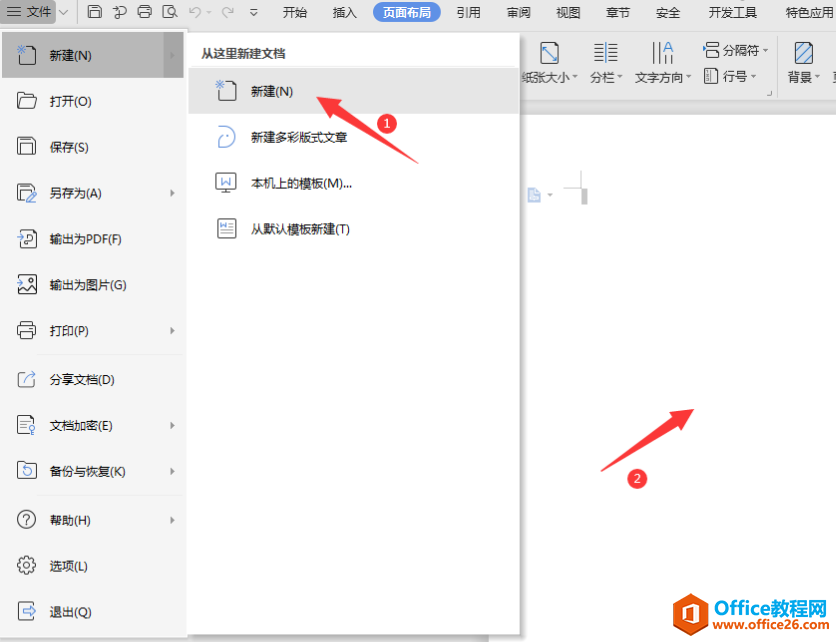
Task: Select 新建(N) in the file menu
Action: point(93,55)
